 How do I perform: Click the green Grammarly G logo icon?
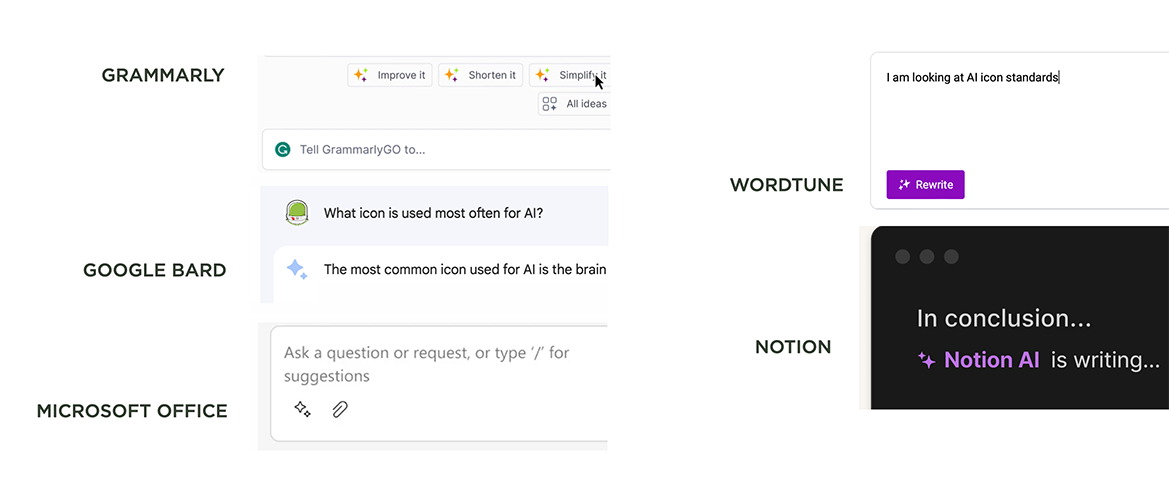pos(283,149)
